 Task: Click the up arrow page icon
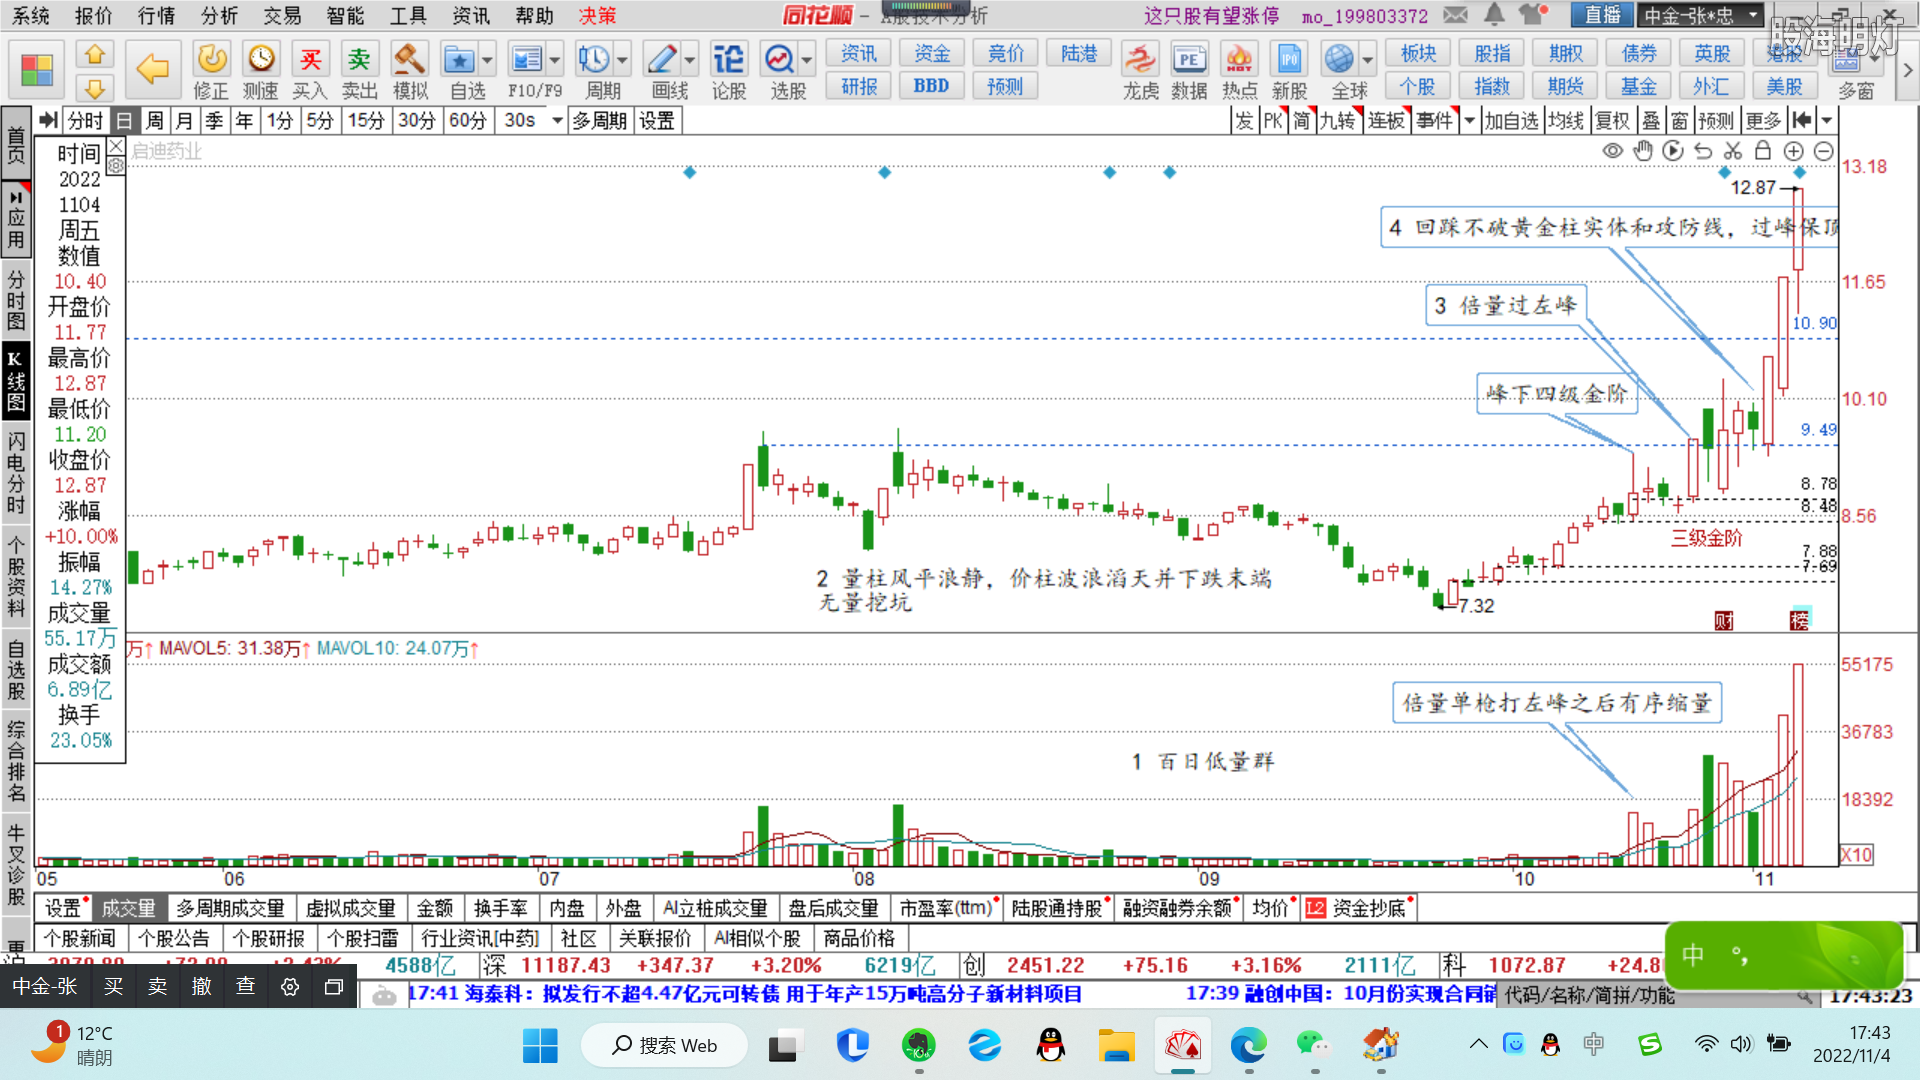pyautogui.click(x=94, y=54)
